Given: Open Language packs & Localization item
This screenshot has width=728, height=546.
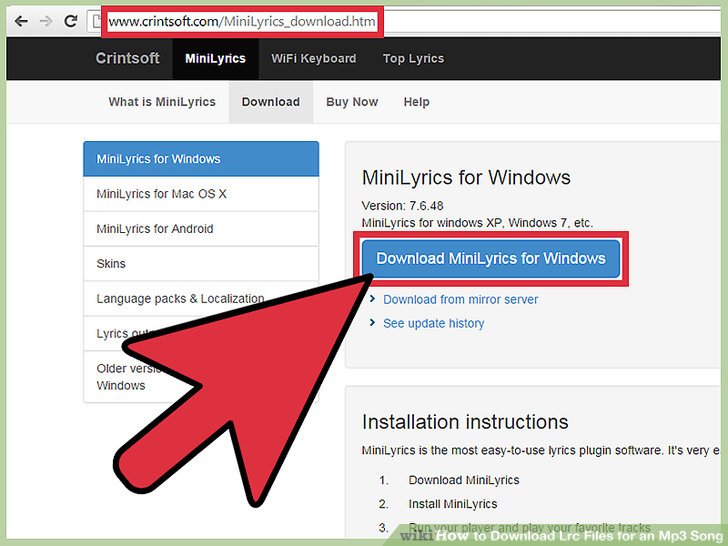Looking at the screenshot, I should (201, 299).
